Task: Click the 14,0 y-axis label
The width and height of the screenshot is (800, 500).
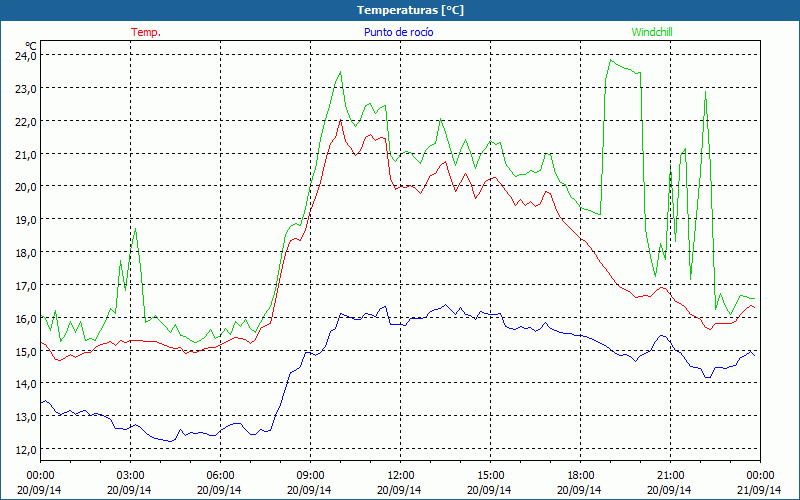Action: tap(26, 384)
